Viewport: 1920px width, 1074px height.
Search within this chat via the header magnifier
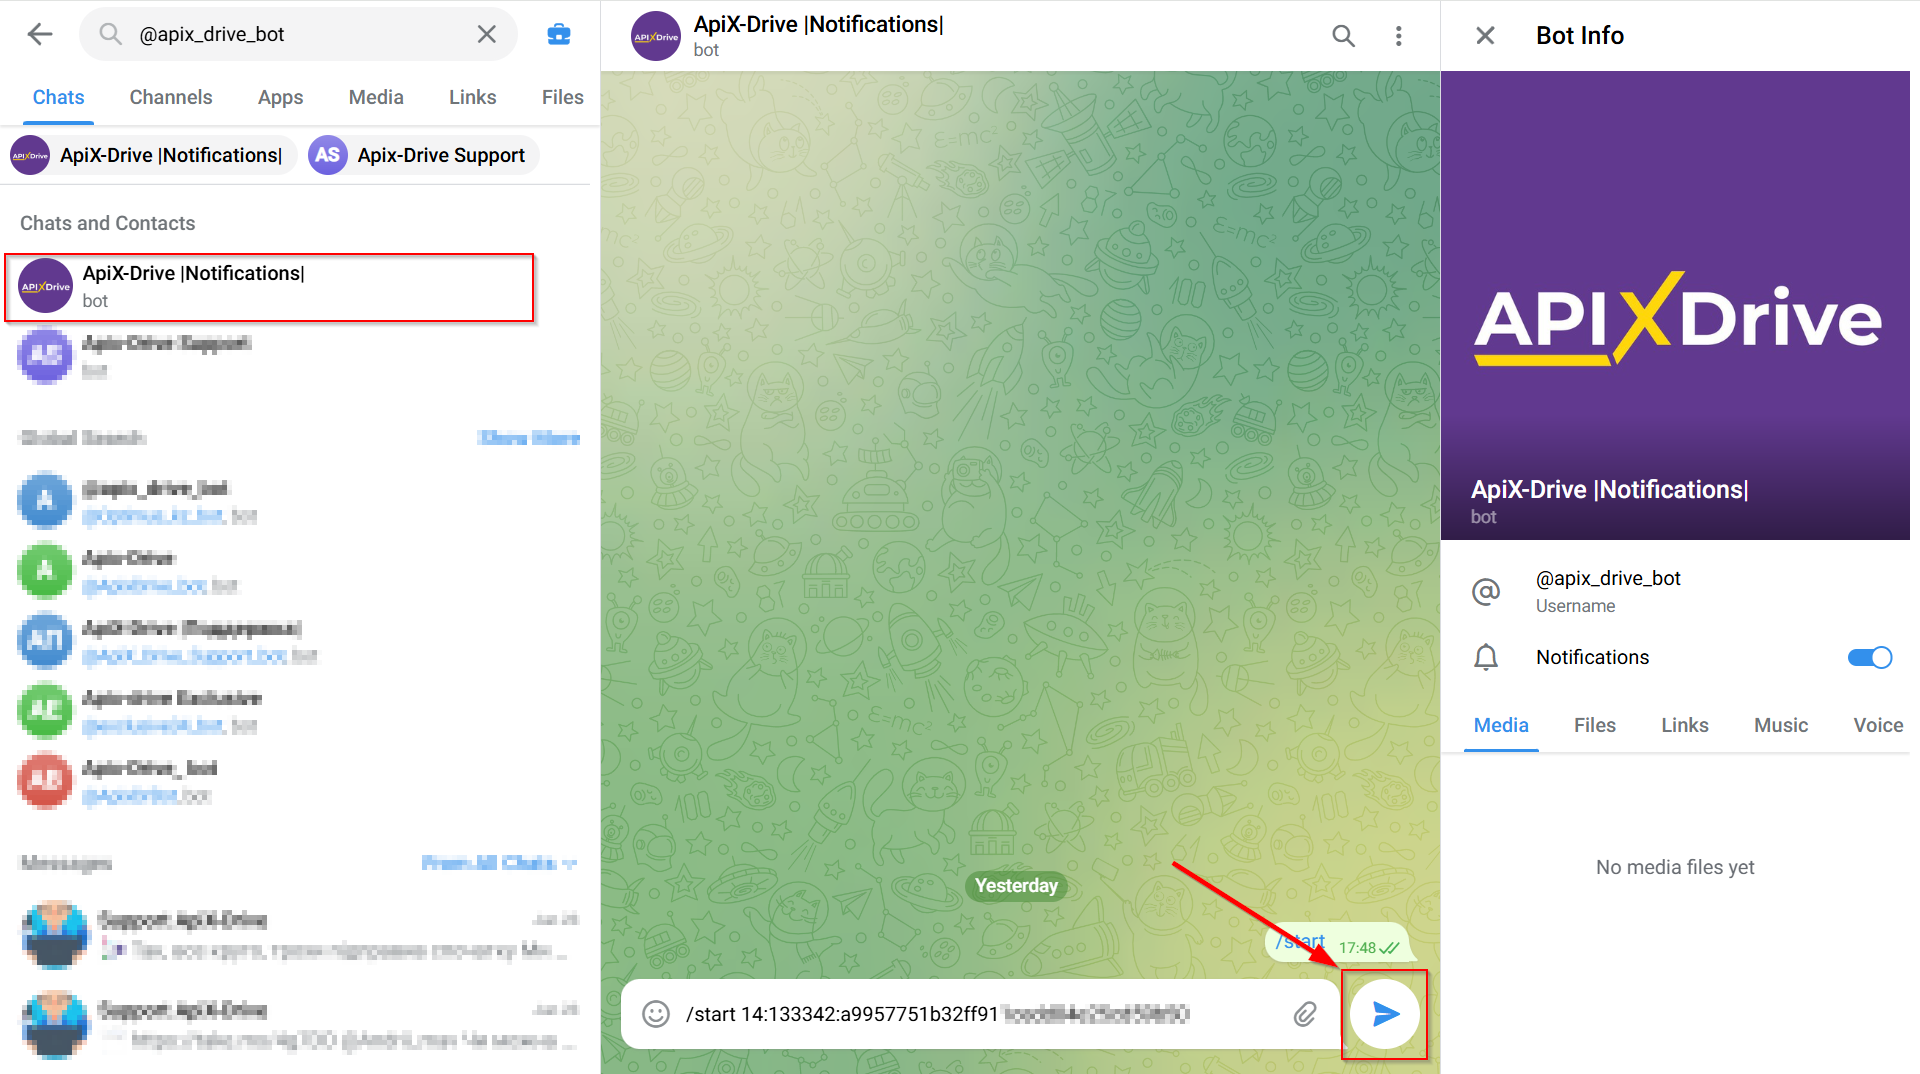coord(1343,36)
